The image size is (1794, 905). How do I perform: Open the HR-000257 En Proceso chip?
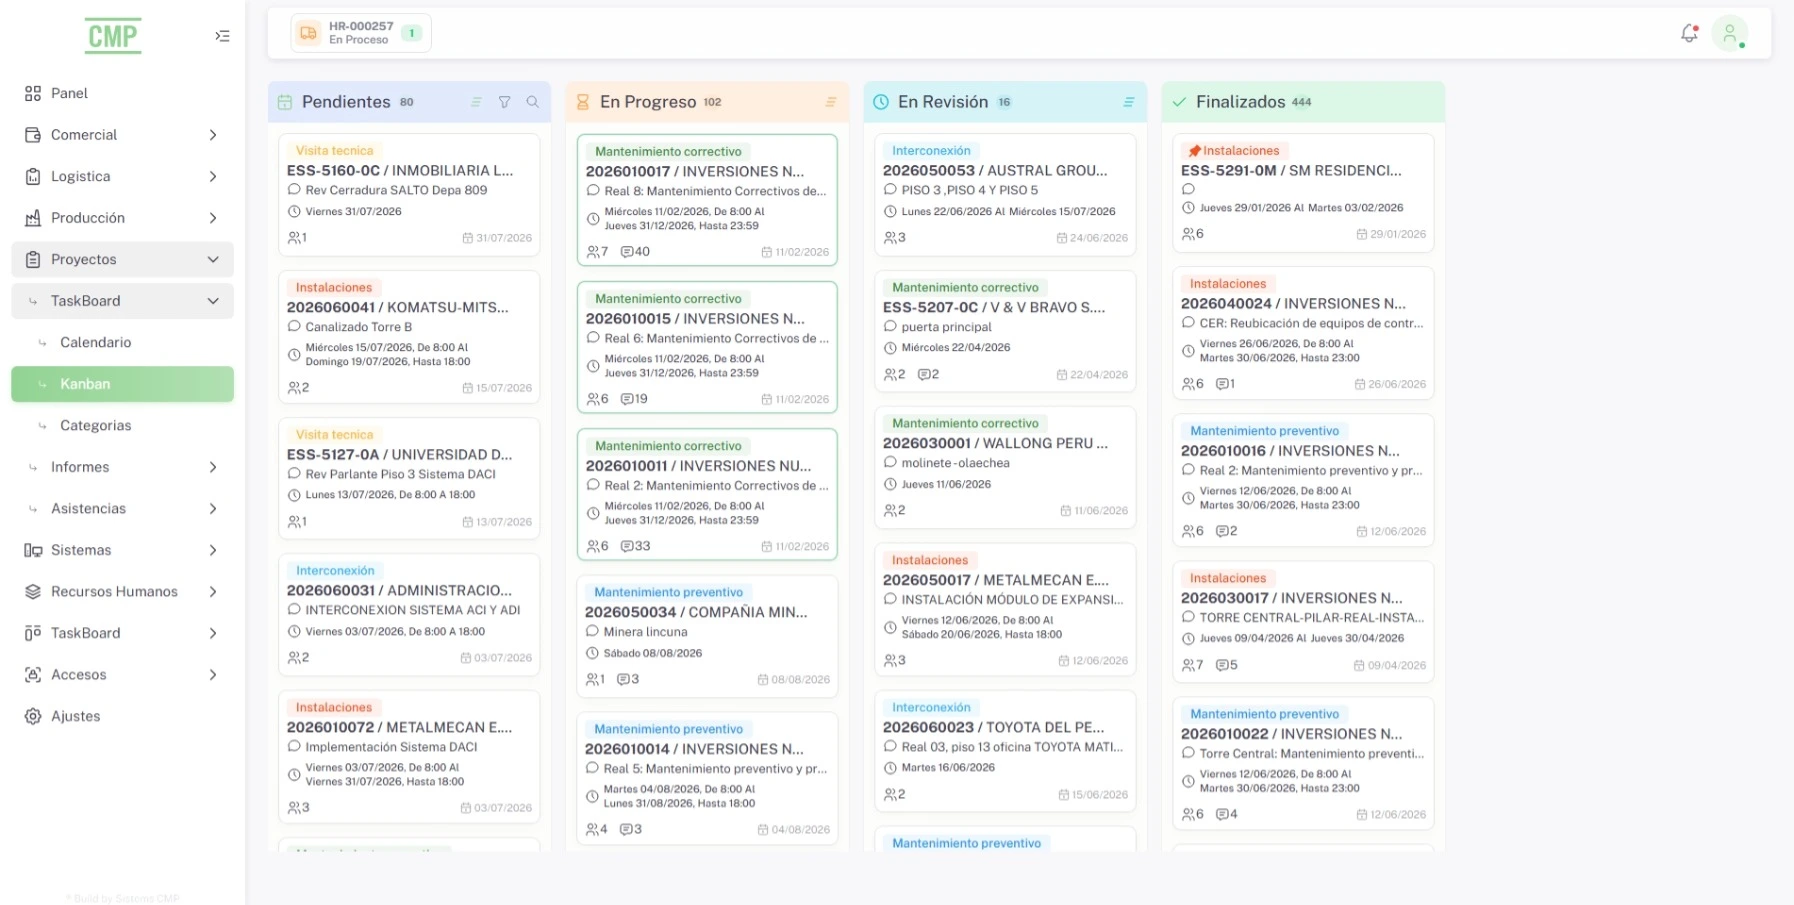(361, 33)
